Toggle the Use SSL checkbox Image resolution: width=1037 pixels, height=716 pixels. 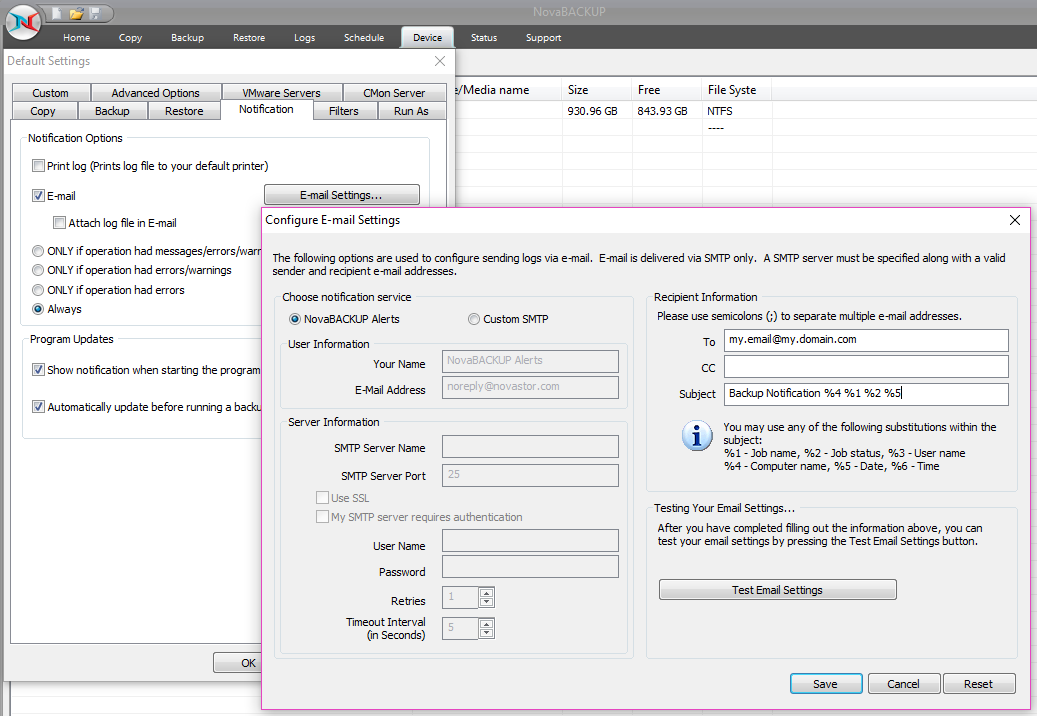point(323,498)
